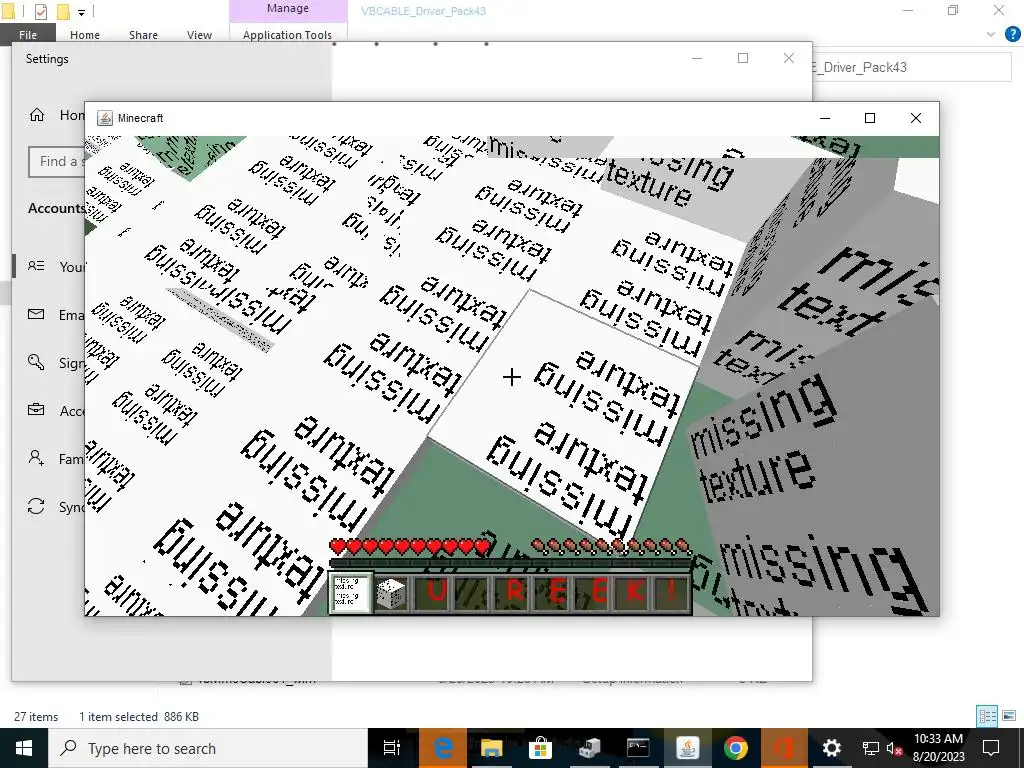Screen dimensions: 1024x768
Task: Open the Windows Start menu
Action: (x=24, y=748)
